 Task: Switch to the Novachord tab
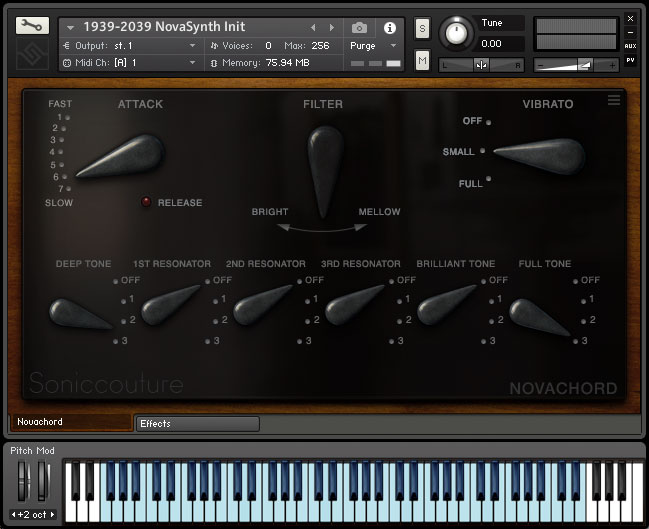[71, 422]
